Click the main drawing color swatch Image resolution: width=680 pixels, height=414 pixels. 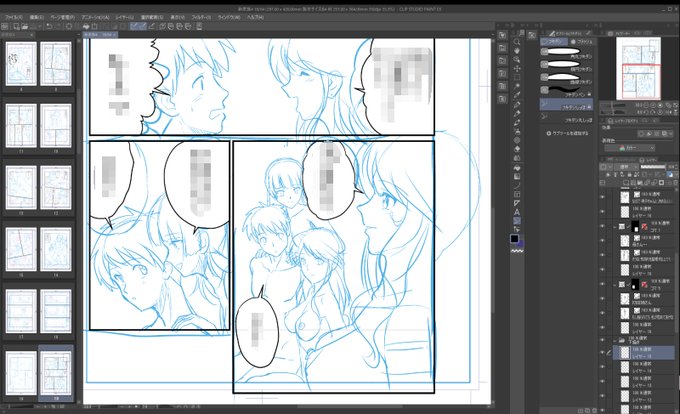[x=514, y=239]
